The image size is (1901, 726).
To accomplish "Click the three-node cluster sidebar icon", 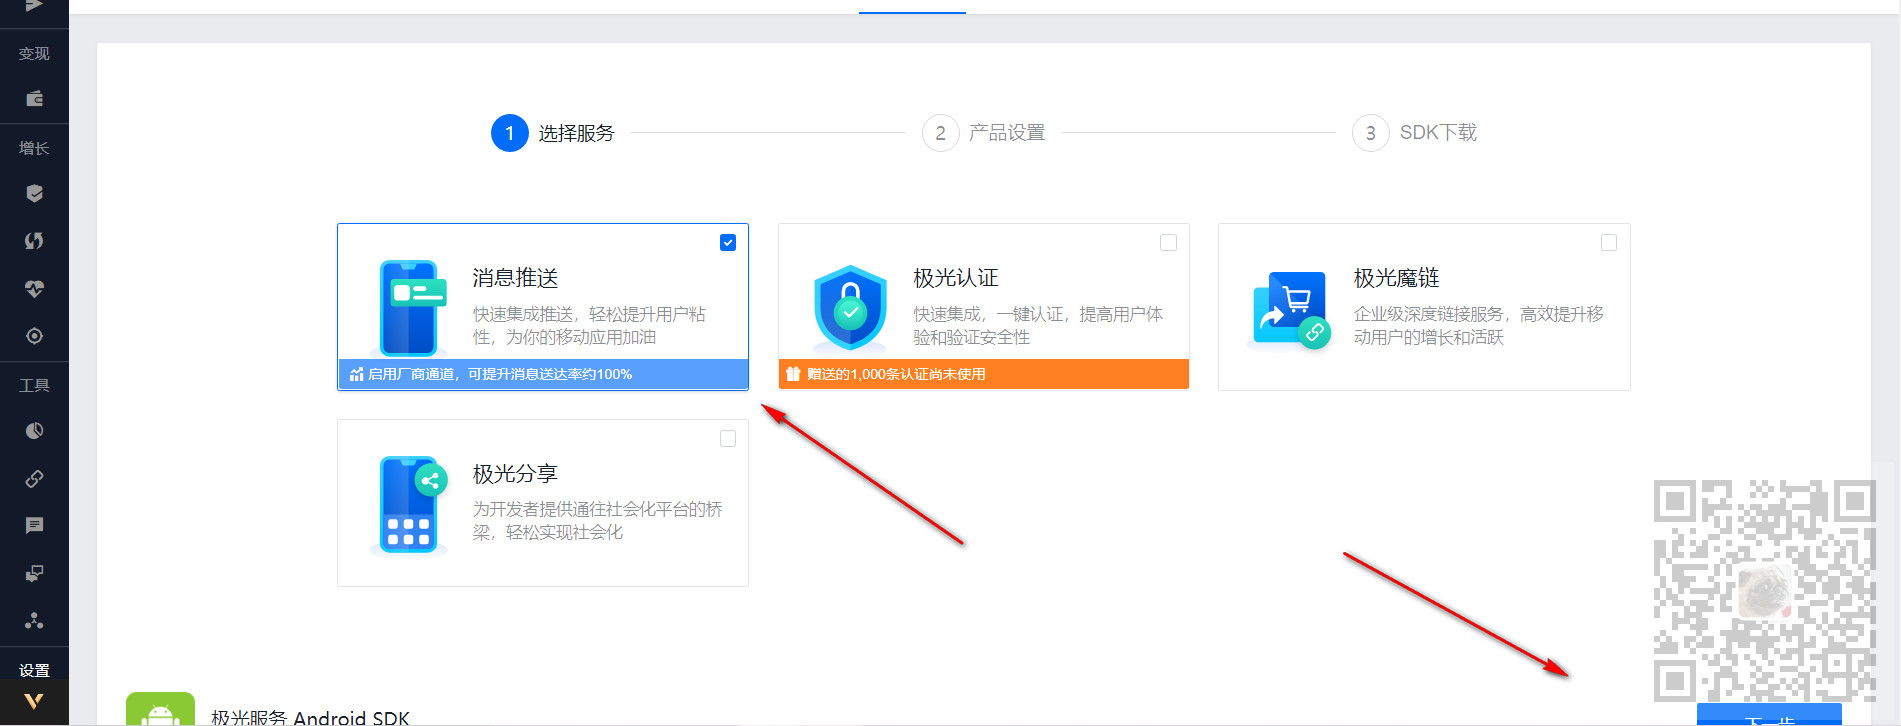I will (34, 621).
